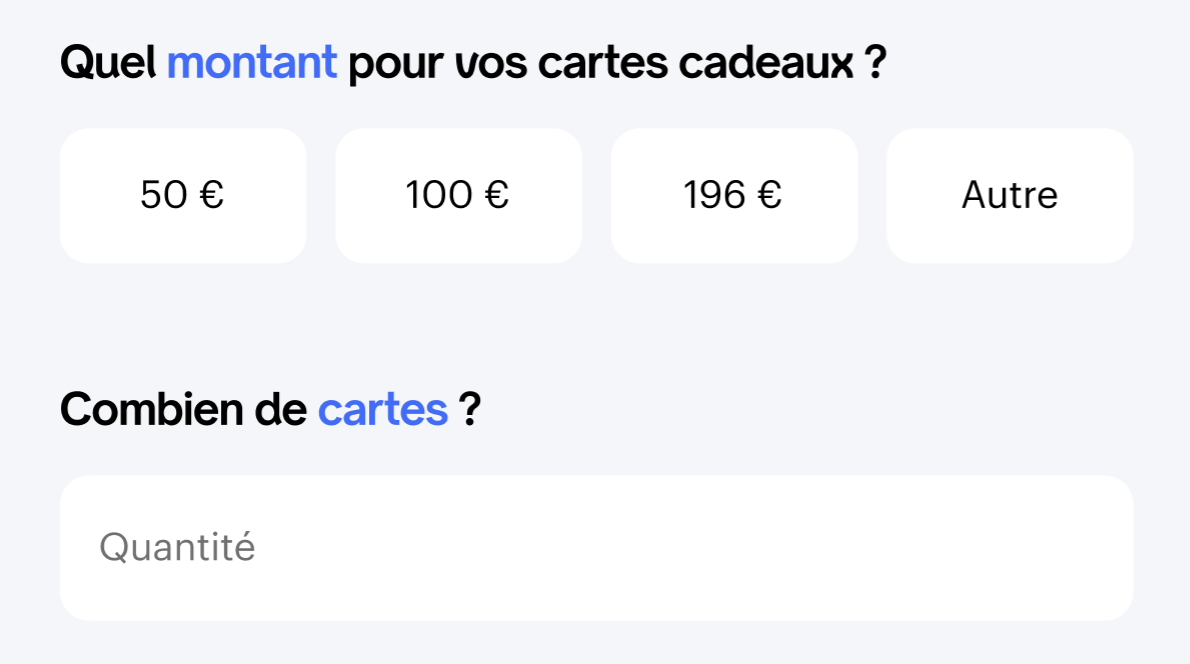Image resolution: width=1190 pixels, height=664 pixels.
Task: Click into the Quantité input field
Action: pyautogui.click(x=596, y=548)
